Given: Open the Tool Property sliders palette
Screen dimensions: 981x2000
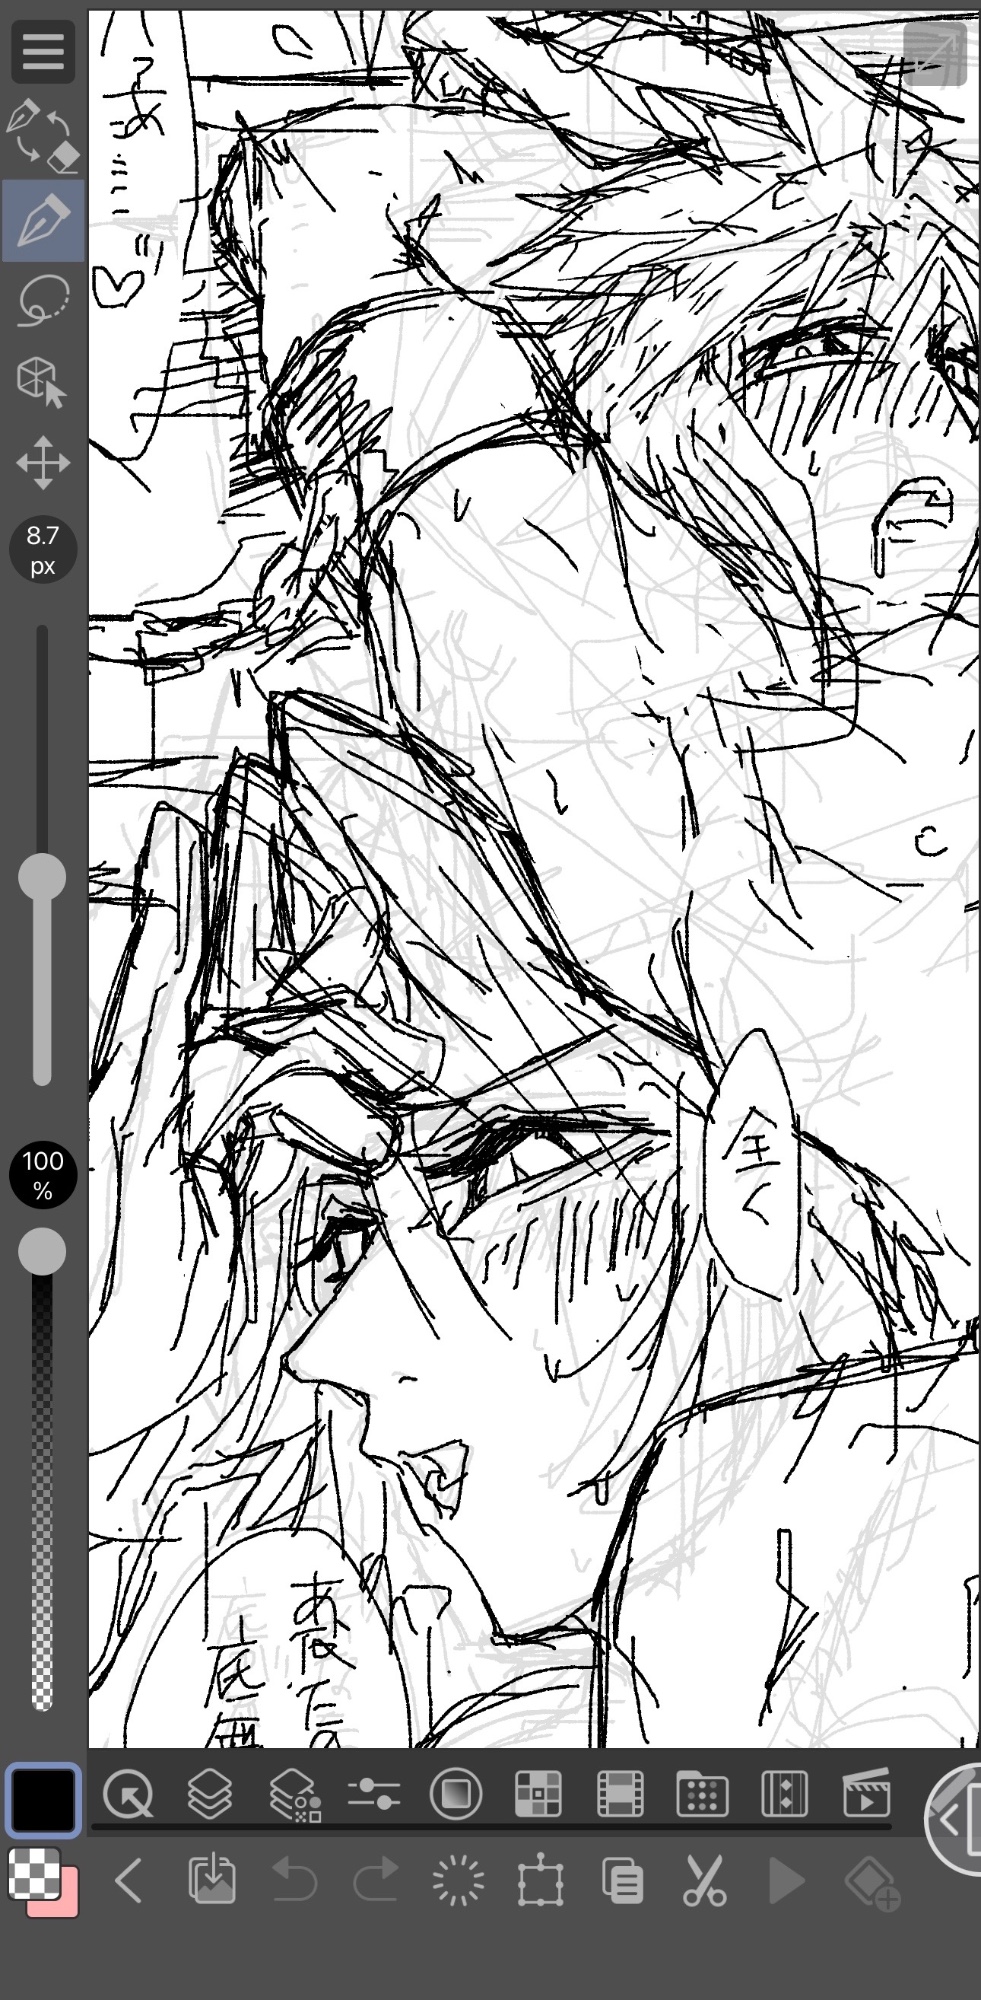Looking at the screenshot, I should tap(374, 1795).
